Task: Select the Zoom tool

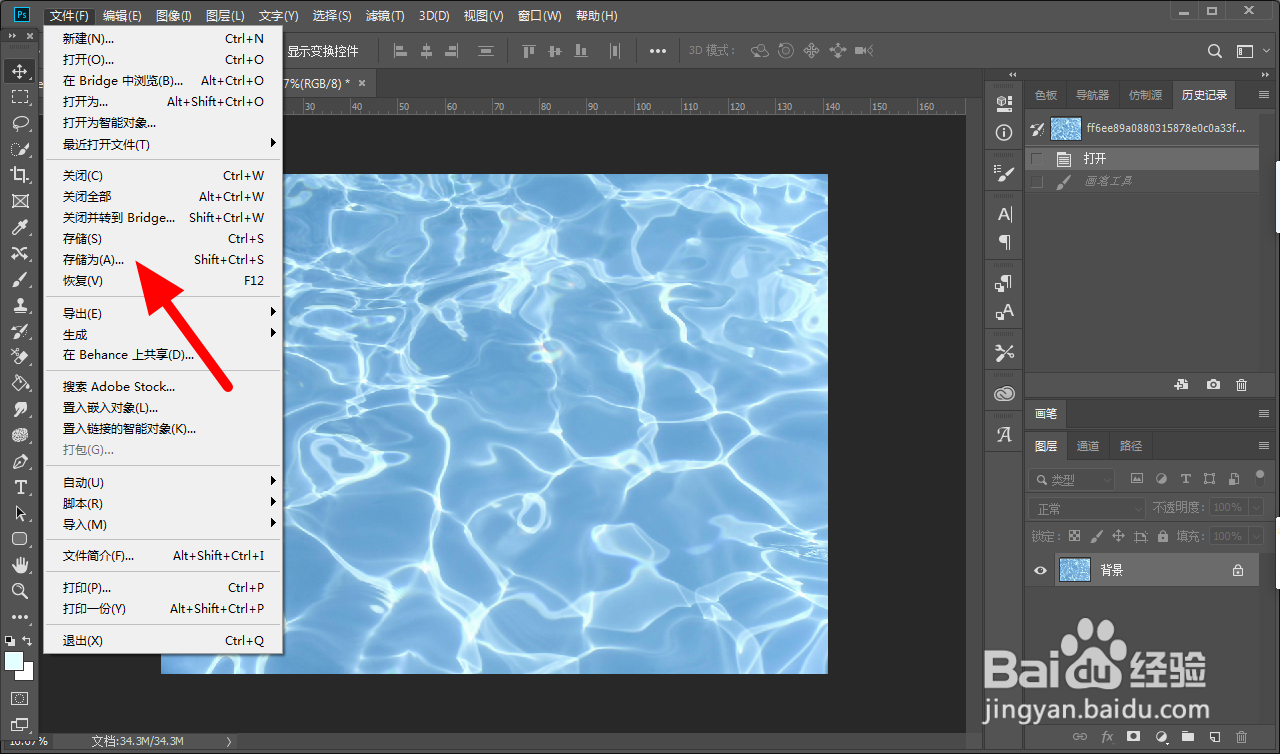Action: [x=19, y=591]
